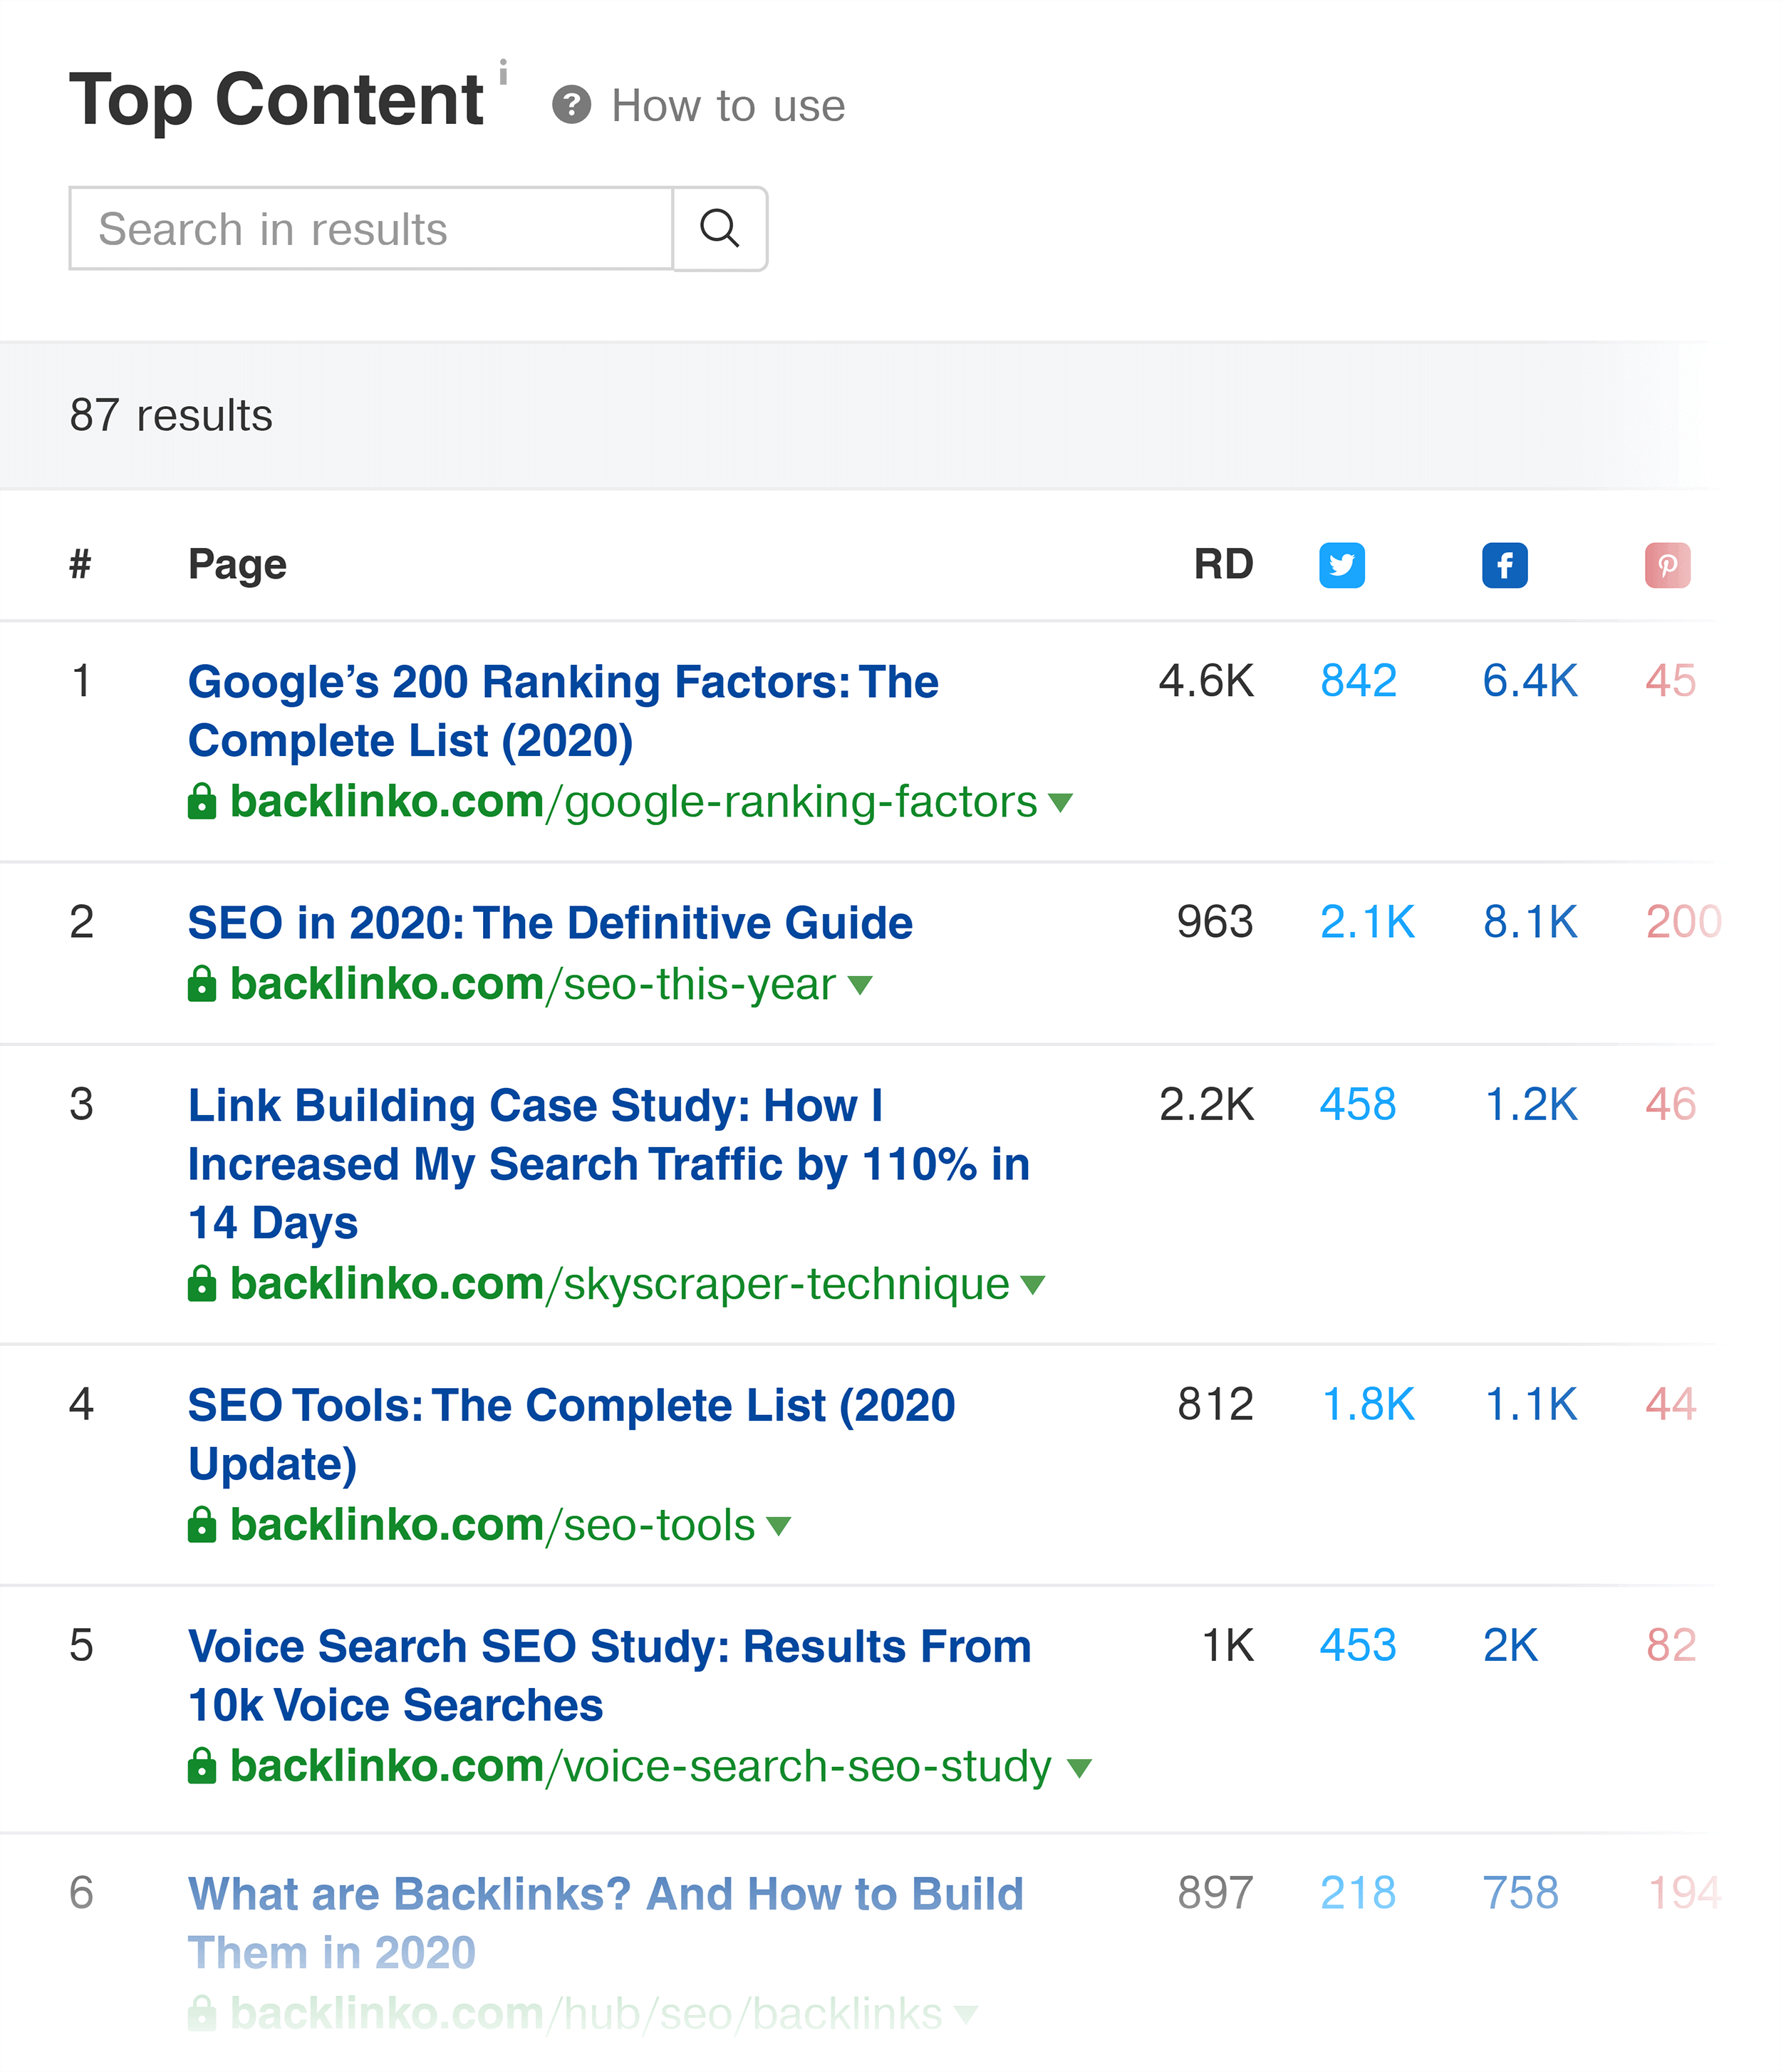This screenshot has width=1781, height=2072.
Task: Open Google's 200 Ranking Factors article link
Action: (564, 705)
